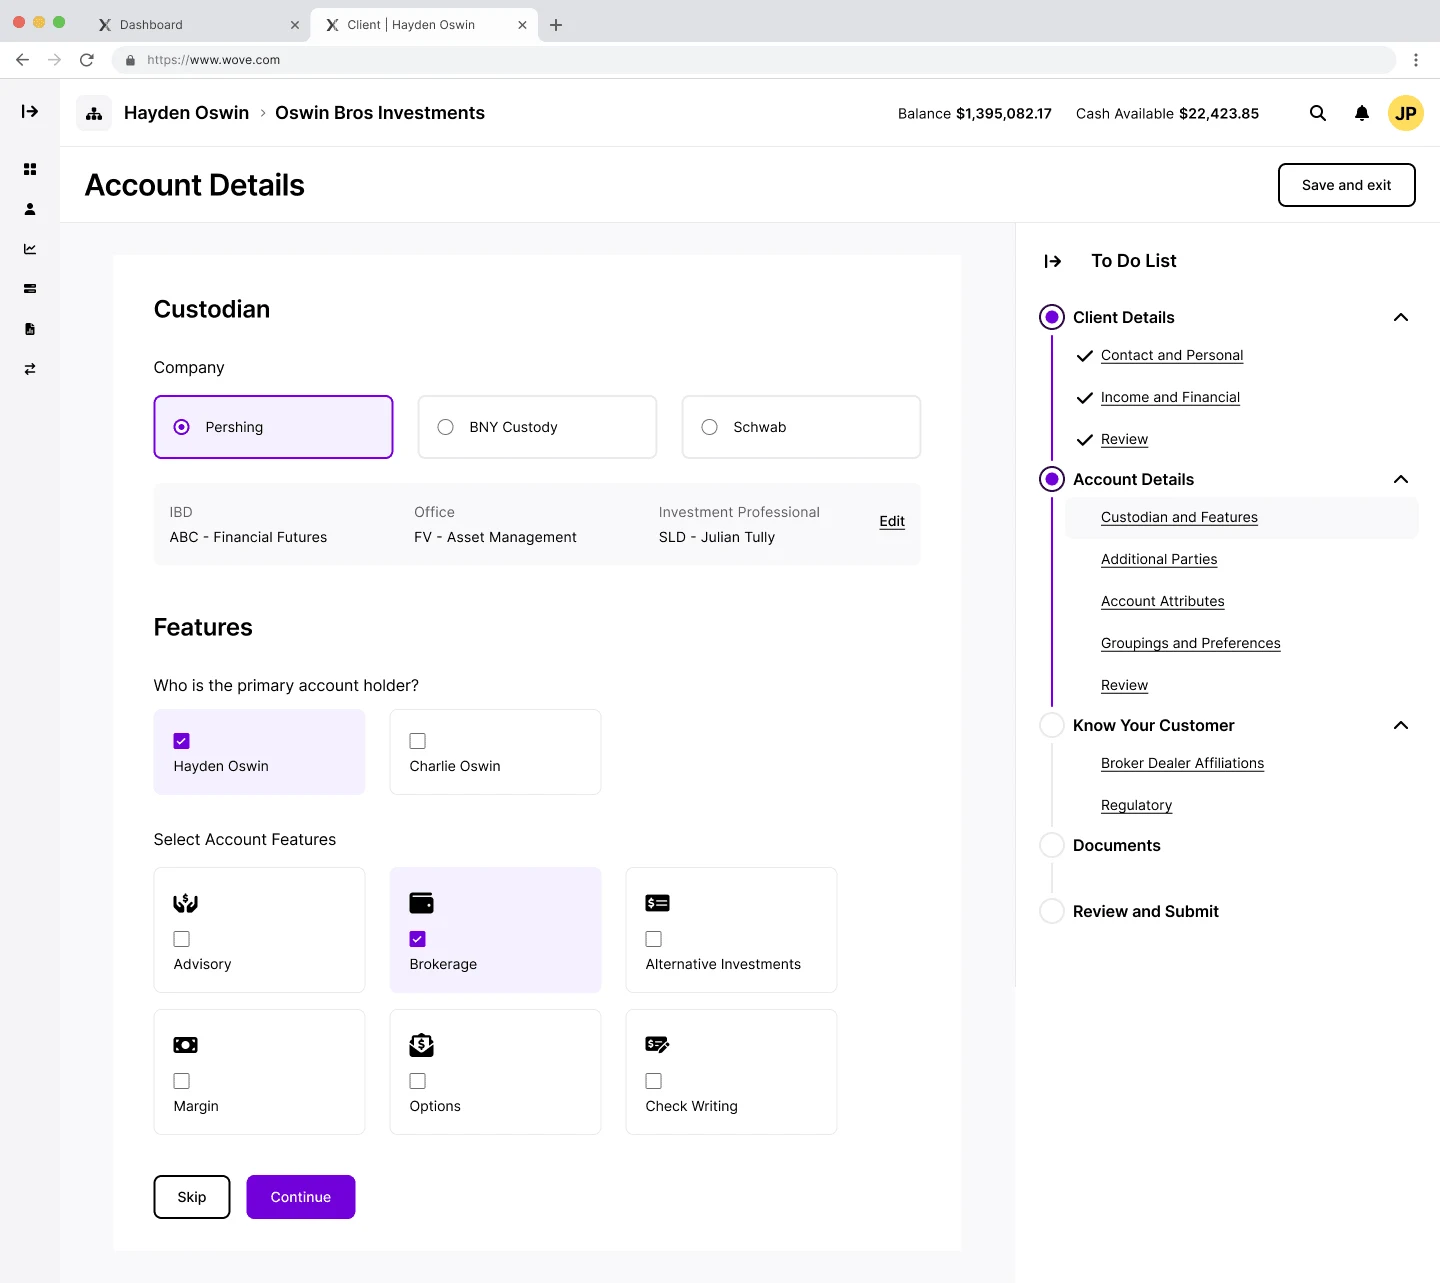Open notifications bell icon
Screen dimensions: 1440x1283
tap(1362, 113)
